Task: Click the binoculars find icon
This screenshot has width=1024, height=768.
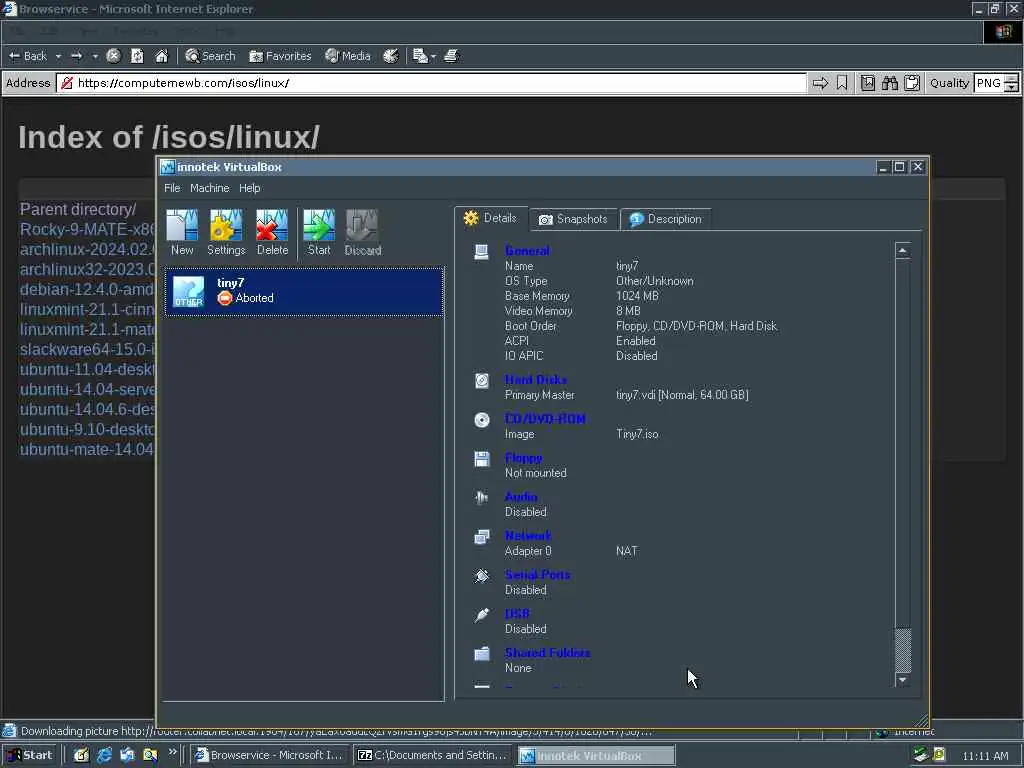Action: [x=889, y=83]
